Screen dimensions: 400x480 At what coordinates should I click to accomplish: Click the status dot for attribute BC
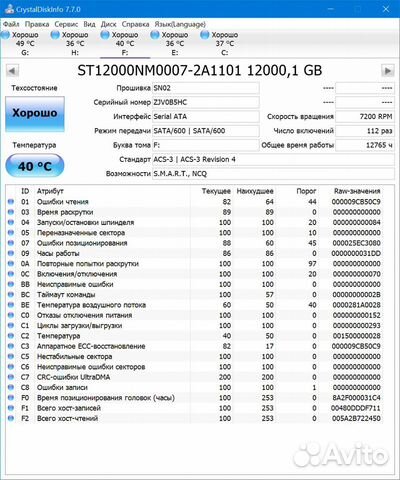point(11,295)
